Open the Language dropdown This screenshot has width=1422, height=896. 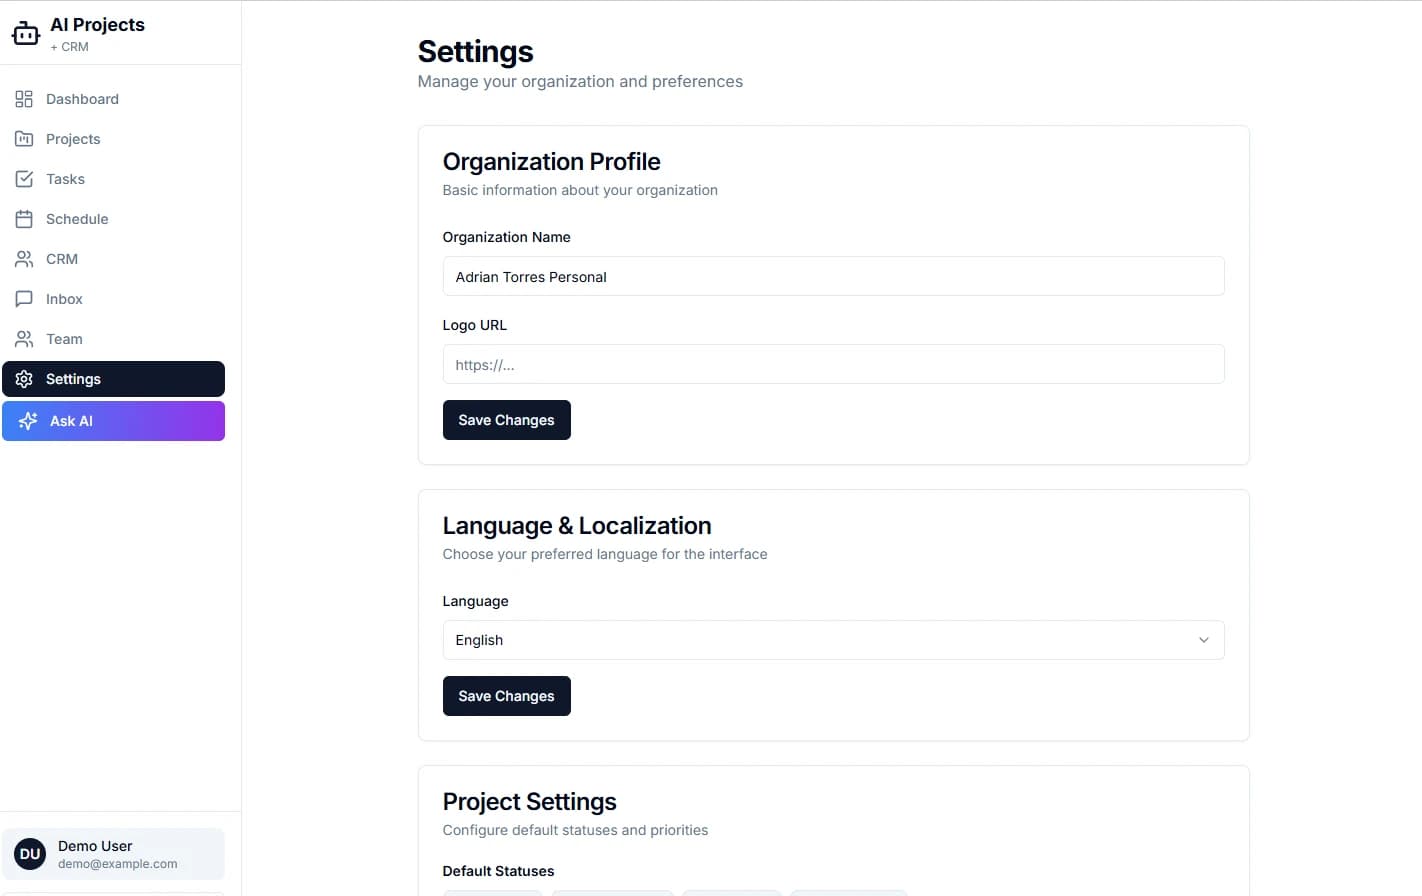[832, 640]
